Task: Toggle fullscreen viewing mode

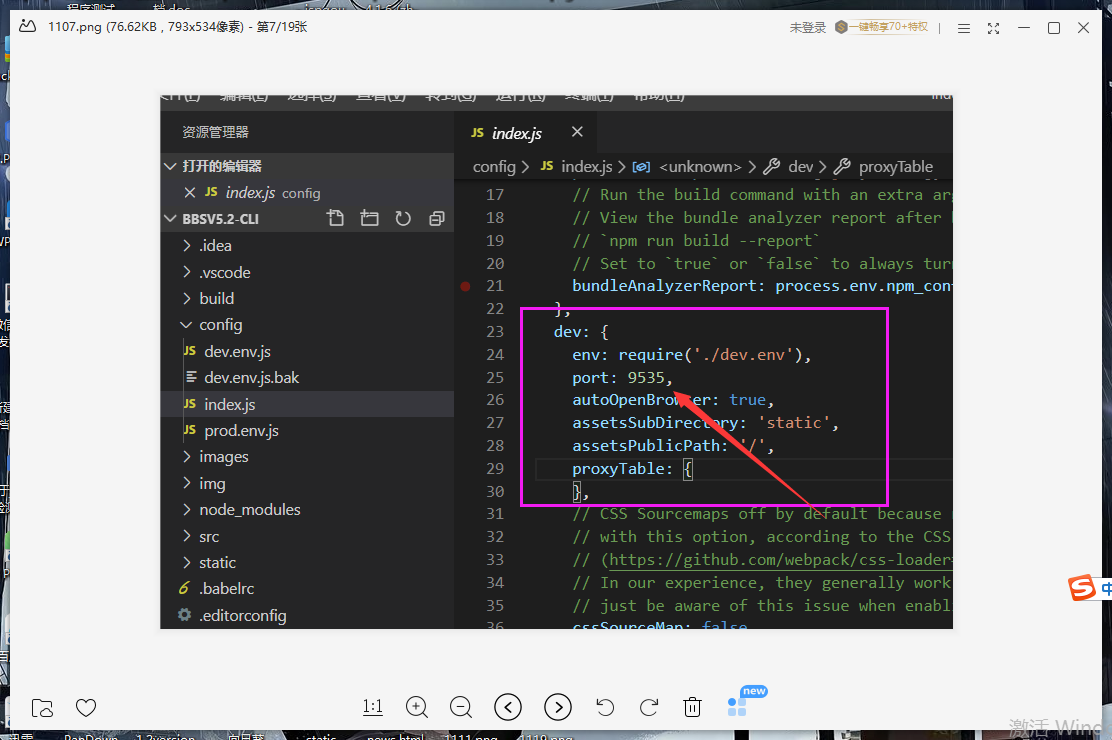Action: coord(993,28)
